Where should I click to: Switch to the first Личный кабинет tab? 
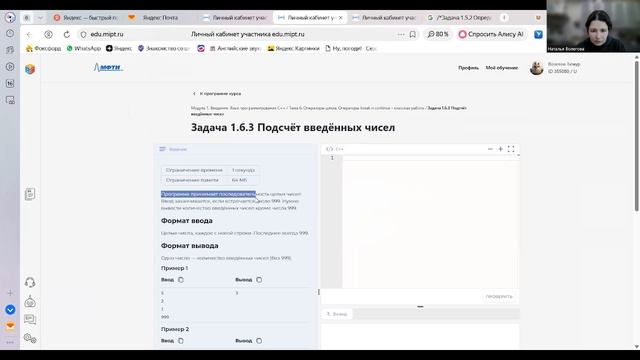236,18
